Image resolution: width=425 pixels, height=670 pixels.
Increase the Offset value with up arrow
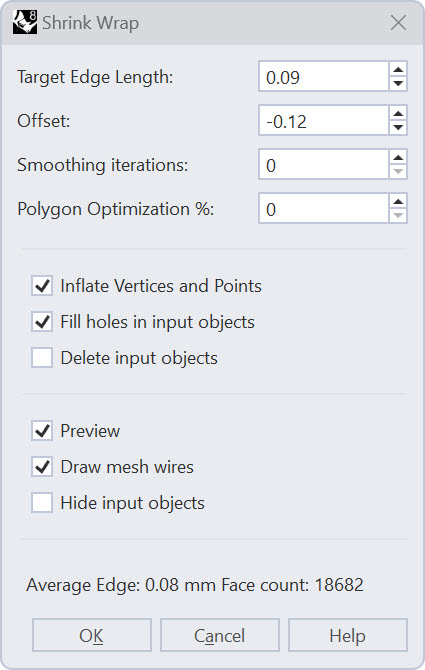click(x=398, y=114)
